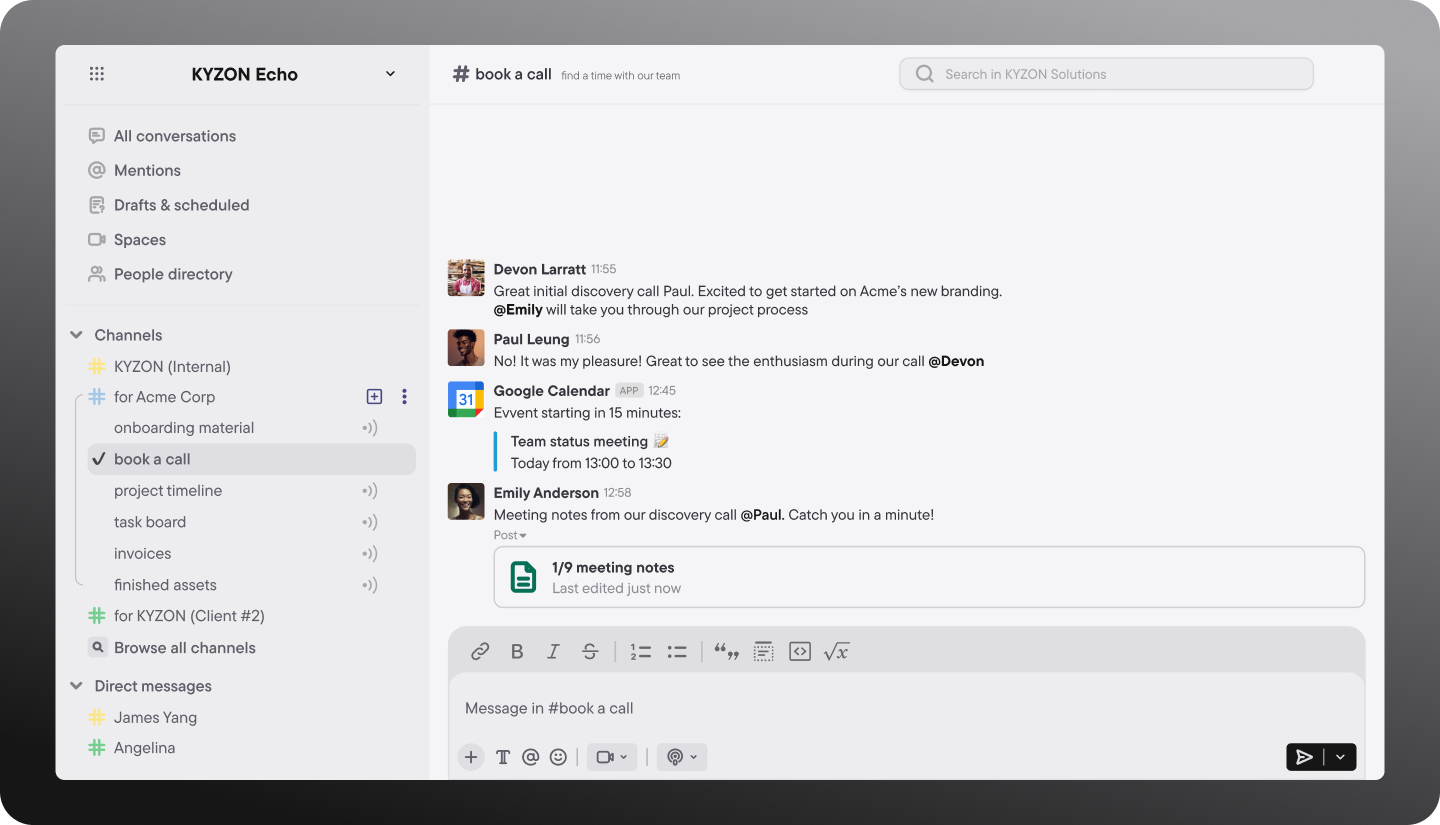The width and height of the screenshot is (1440, 825).
Task: Click the plus attachment button
Action: pyautogui.click(x=471, y=757)
